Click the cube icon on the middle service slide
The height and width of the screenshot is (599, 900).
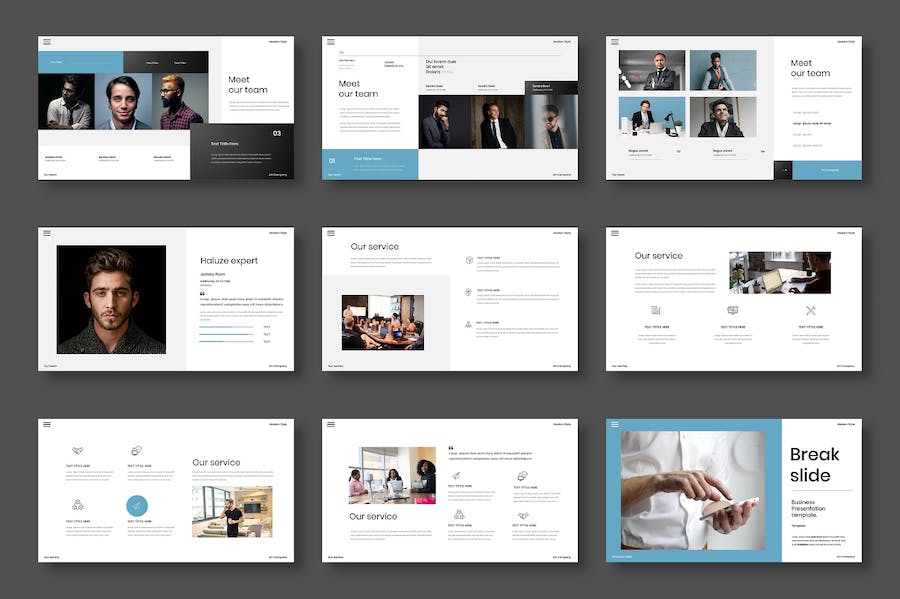tap(469, 260)
